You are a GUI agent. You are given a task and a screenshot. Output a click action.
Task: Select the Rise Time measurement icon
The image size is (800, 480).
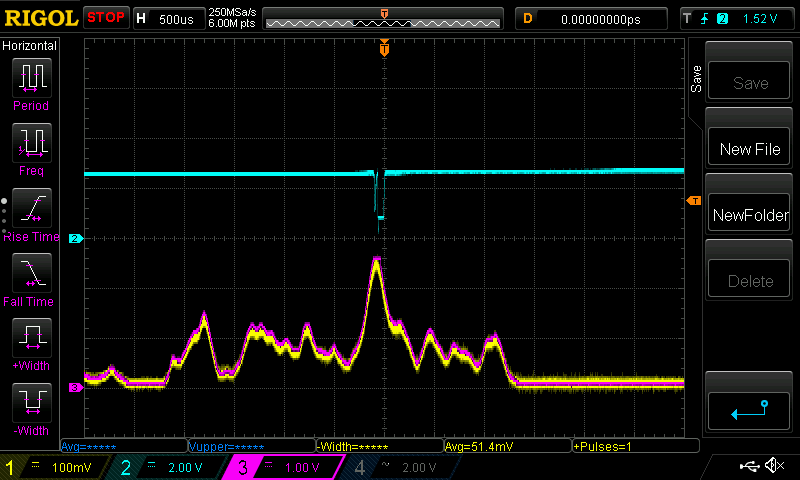[x=32, y=208]
